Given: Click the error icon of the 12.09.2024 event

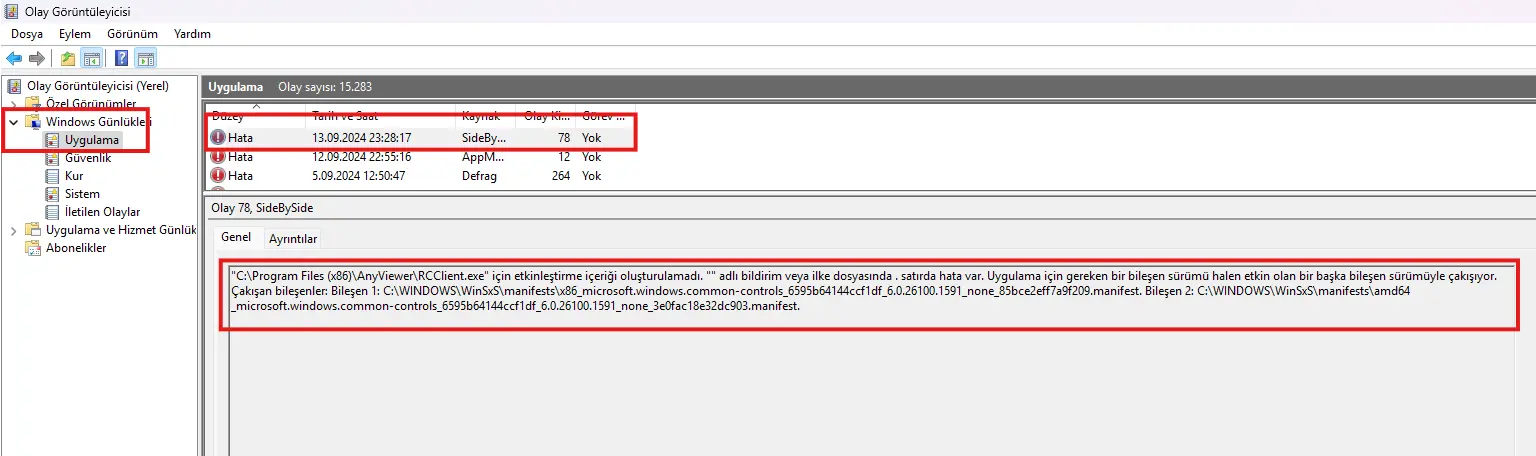Looking at the screenshot, I should 218,157.
